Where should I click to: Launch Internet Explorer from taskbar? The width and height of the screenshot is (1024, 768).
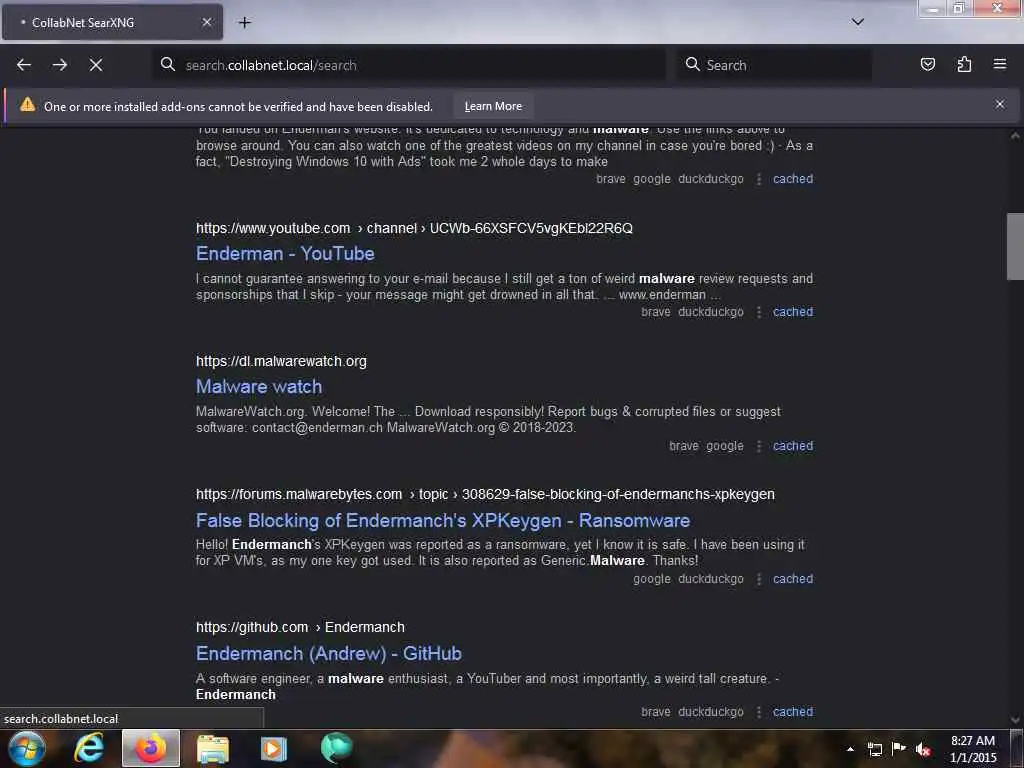click(x=88, y=748)
